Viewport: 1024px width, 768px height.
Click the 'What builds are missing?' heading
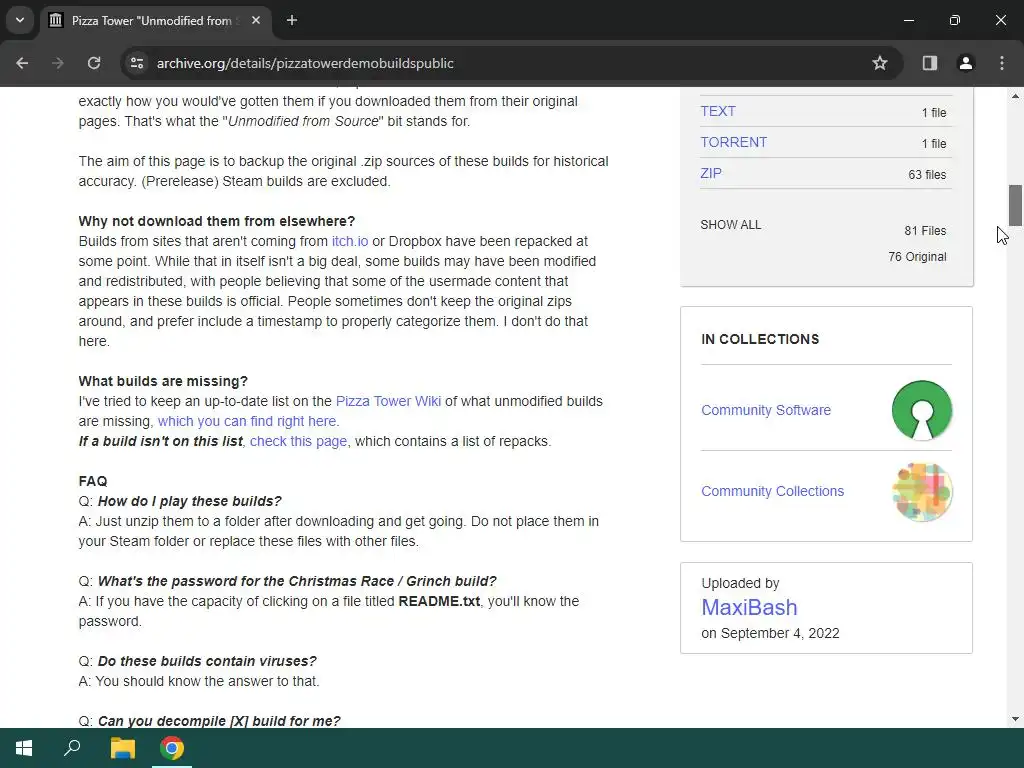click(163, 381)
